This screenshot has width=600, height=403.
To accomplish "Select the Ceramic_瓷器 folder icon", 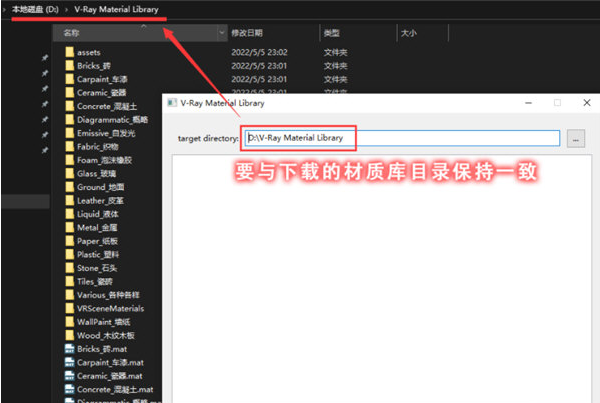I will (70, 92).
